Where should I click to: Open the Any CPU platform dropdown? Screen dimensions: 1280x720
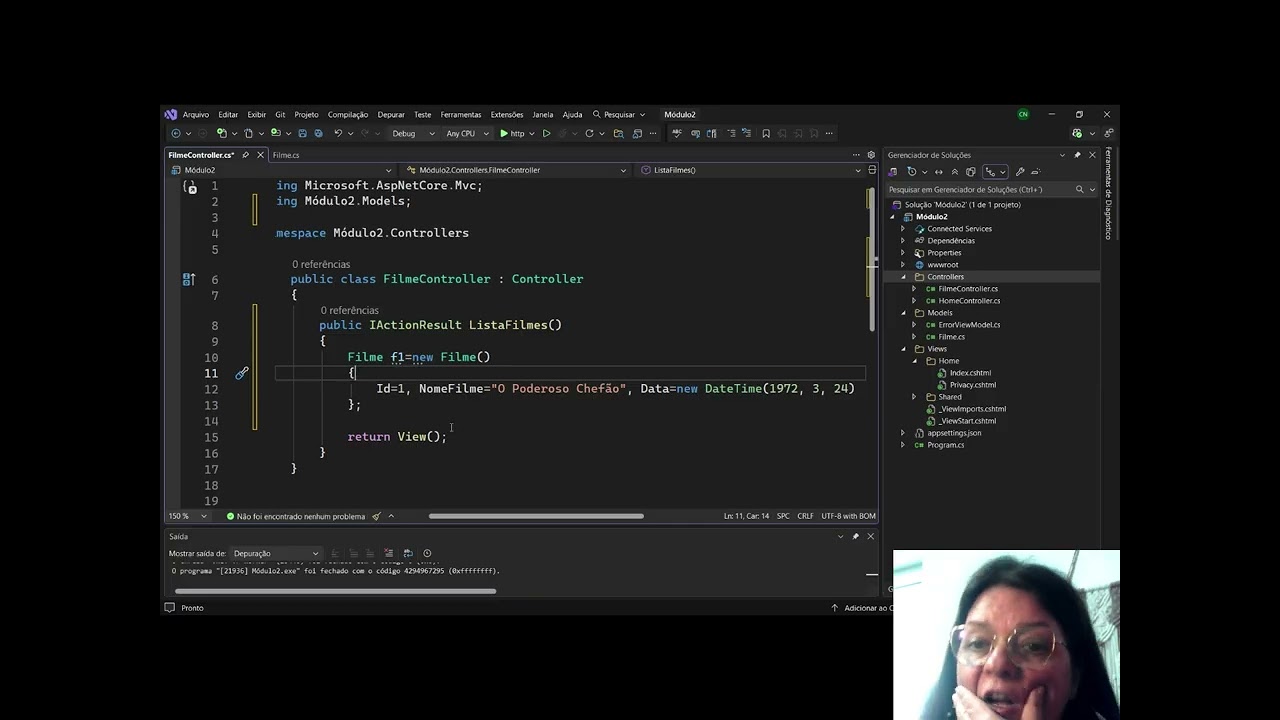467,133
